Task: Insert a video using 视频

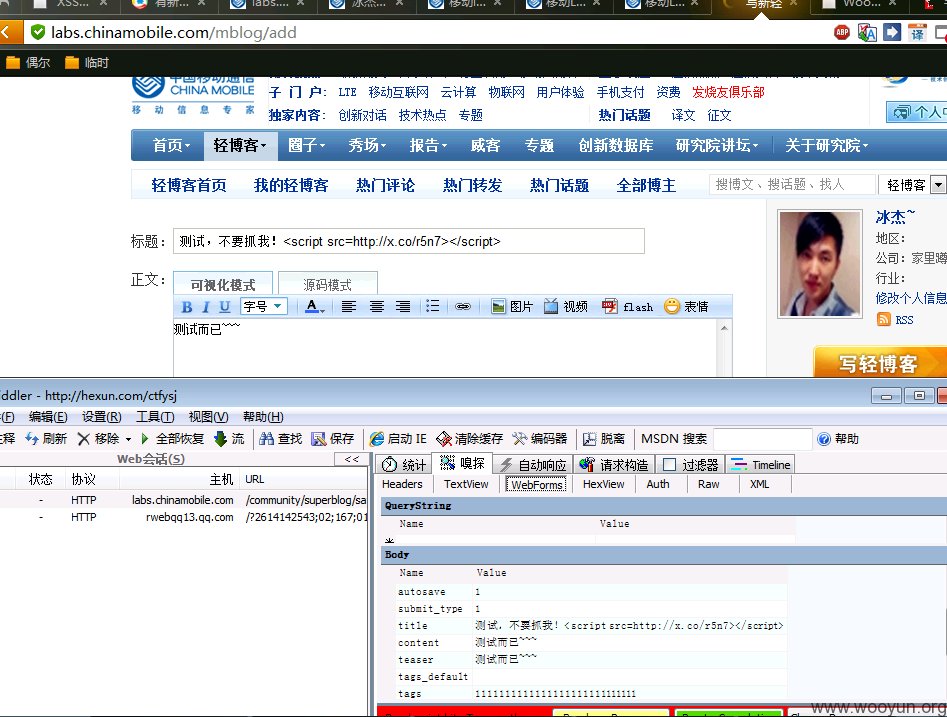Action: click(565, 307)
